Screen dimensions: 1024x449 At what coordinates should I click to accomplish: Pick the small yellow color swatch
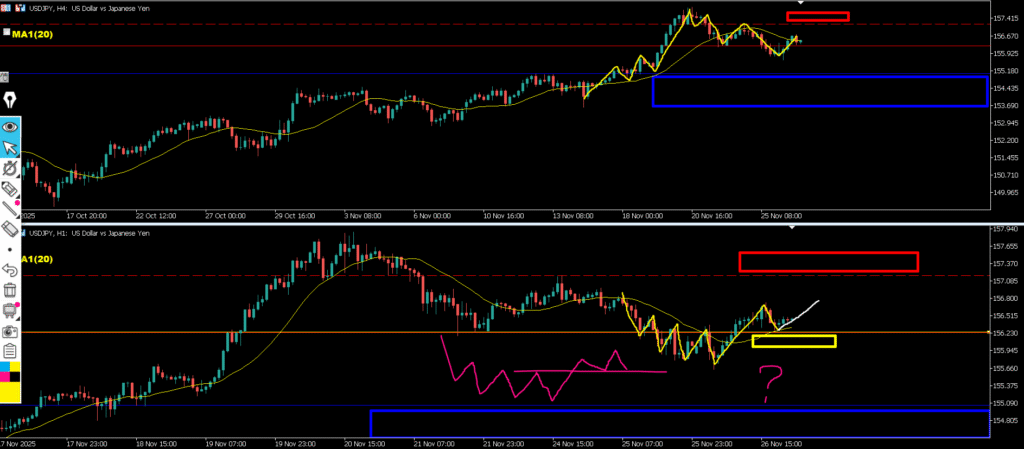[x=16, y=367]
